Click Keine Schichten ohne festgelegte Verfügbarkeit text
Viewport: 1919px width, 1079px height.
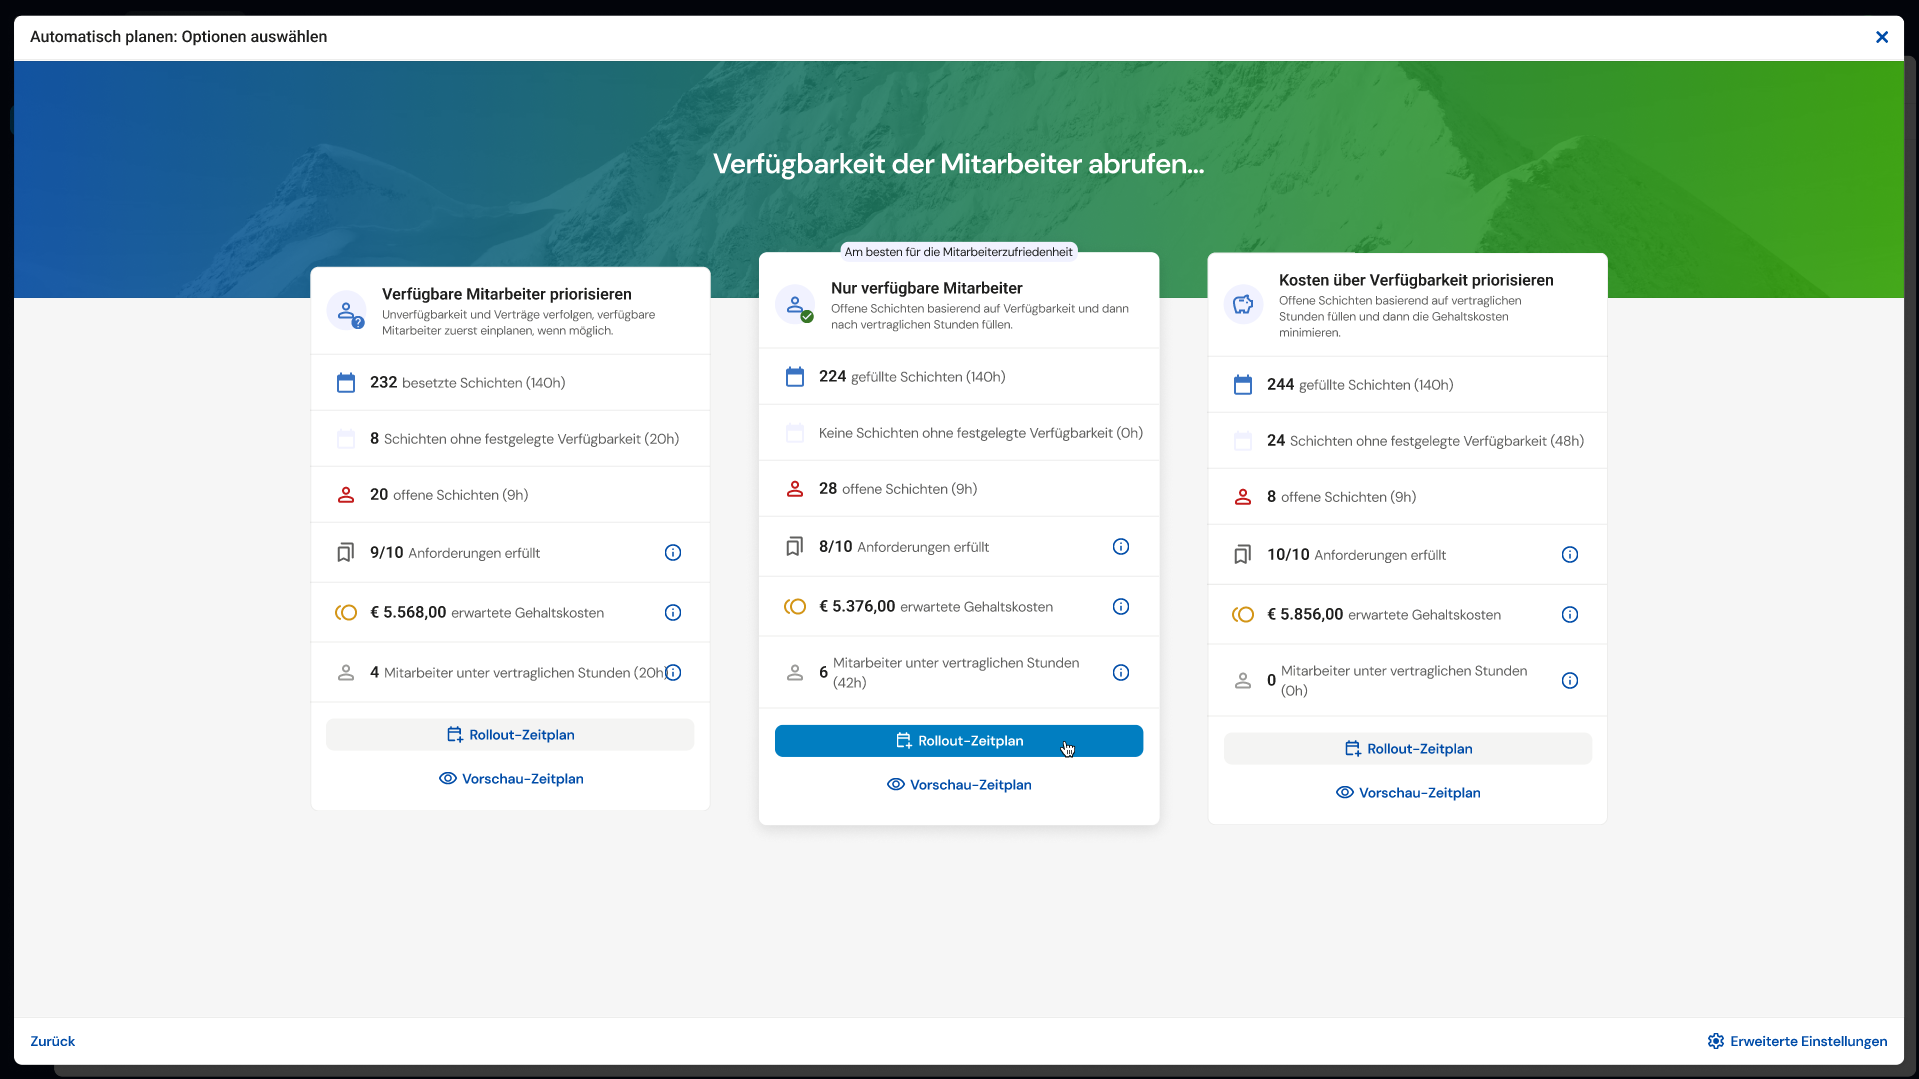(x=981, y=433)
